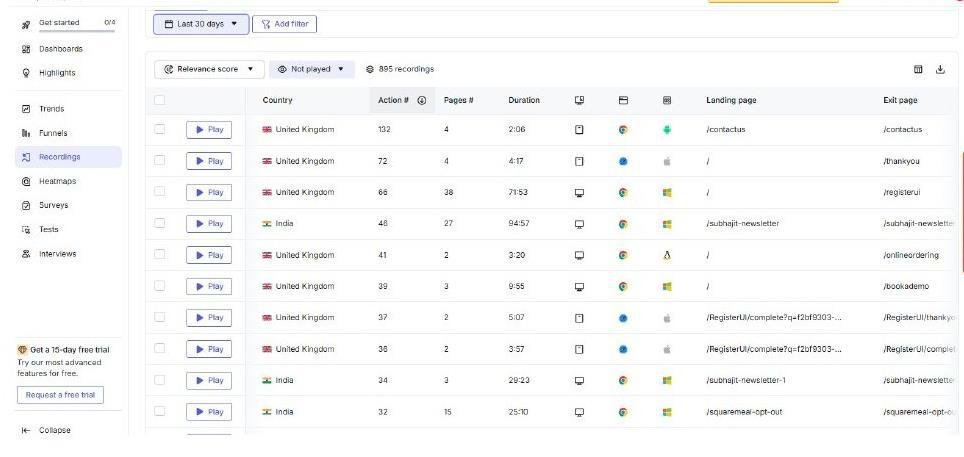Click the Add filter button

point(285,24)
